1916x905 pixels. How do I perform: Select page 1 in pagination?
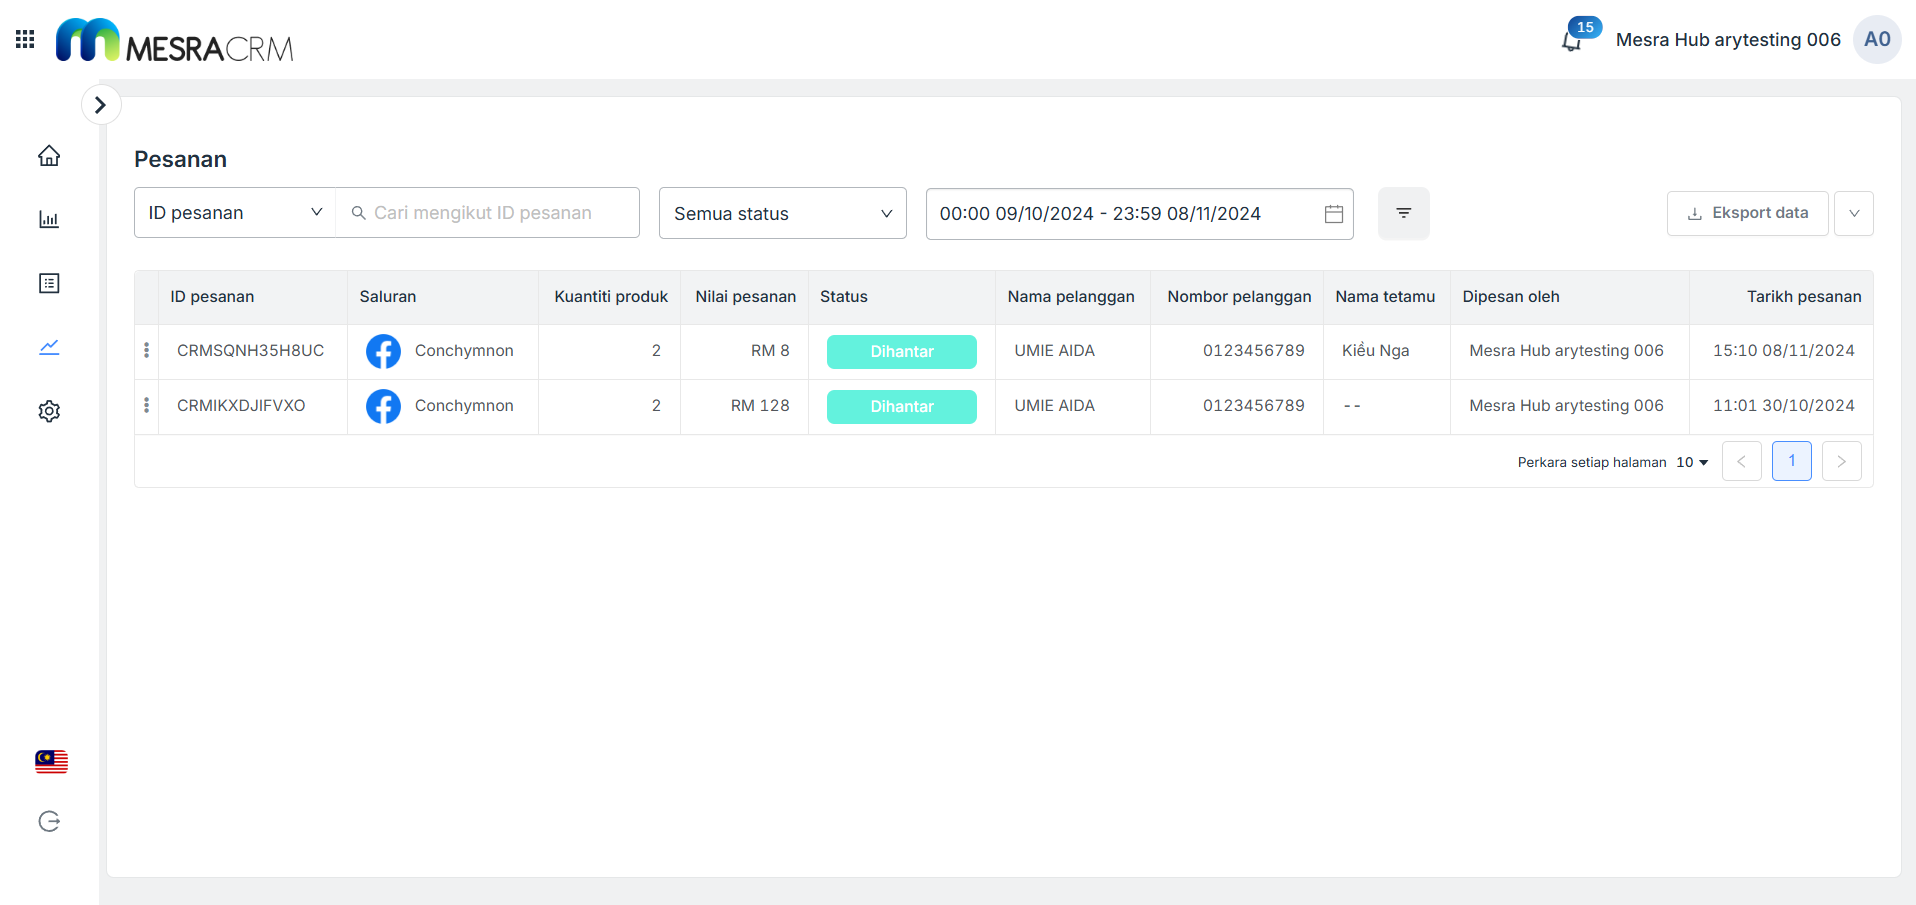click(x=1791, y=461)
